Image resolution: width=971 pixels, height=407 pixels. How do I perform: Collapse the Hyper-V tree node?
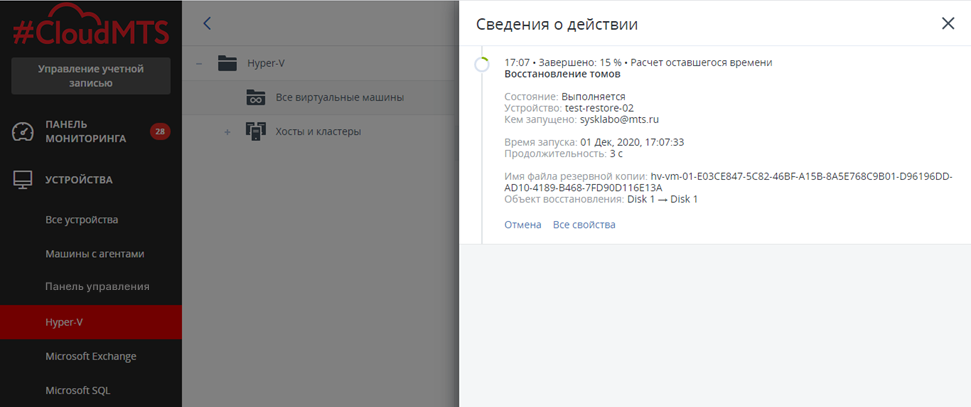[x=199, y=63]
